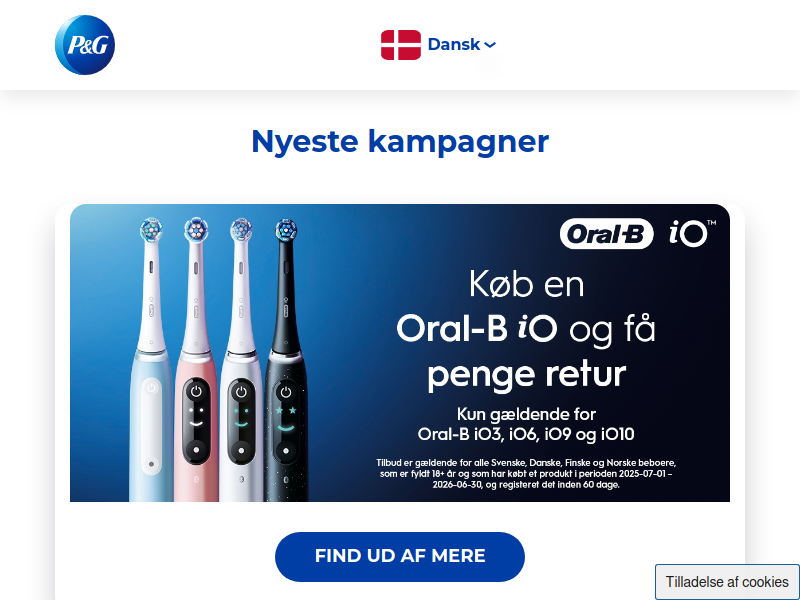Click the Oral-B logo badge

click(x=606, y=234)
